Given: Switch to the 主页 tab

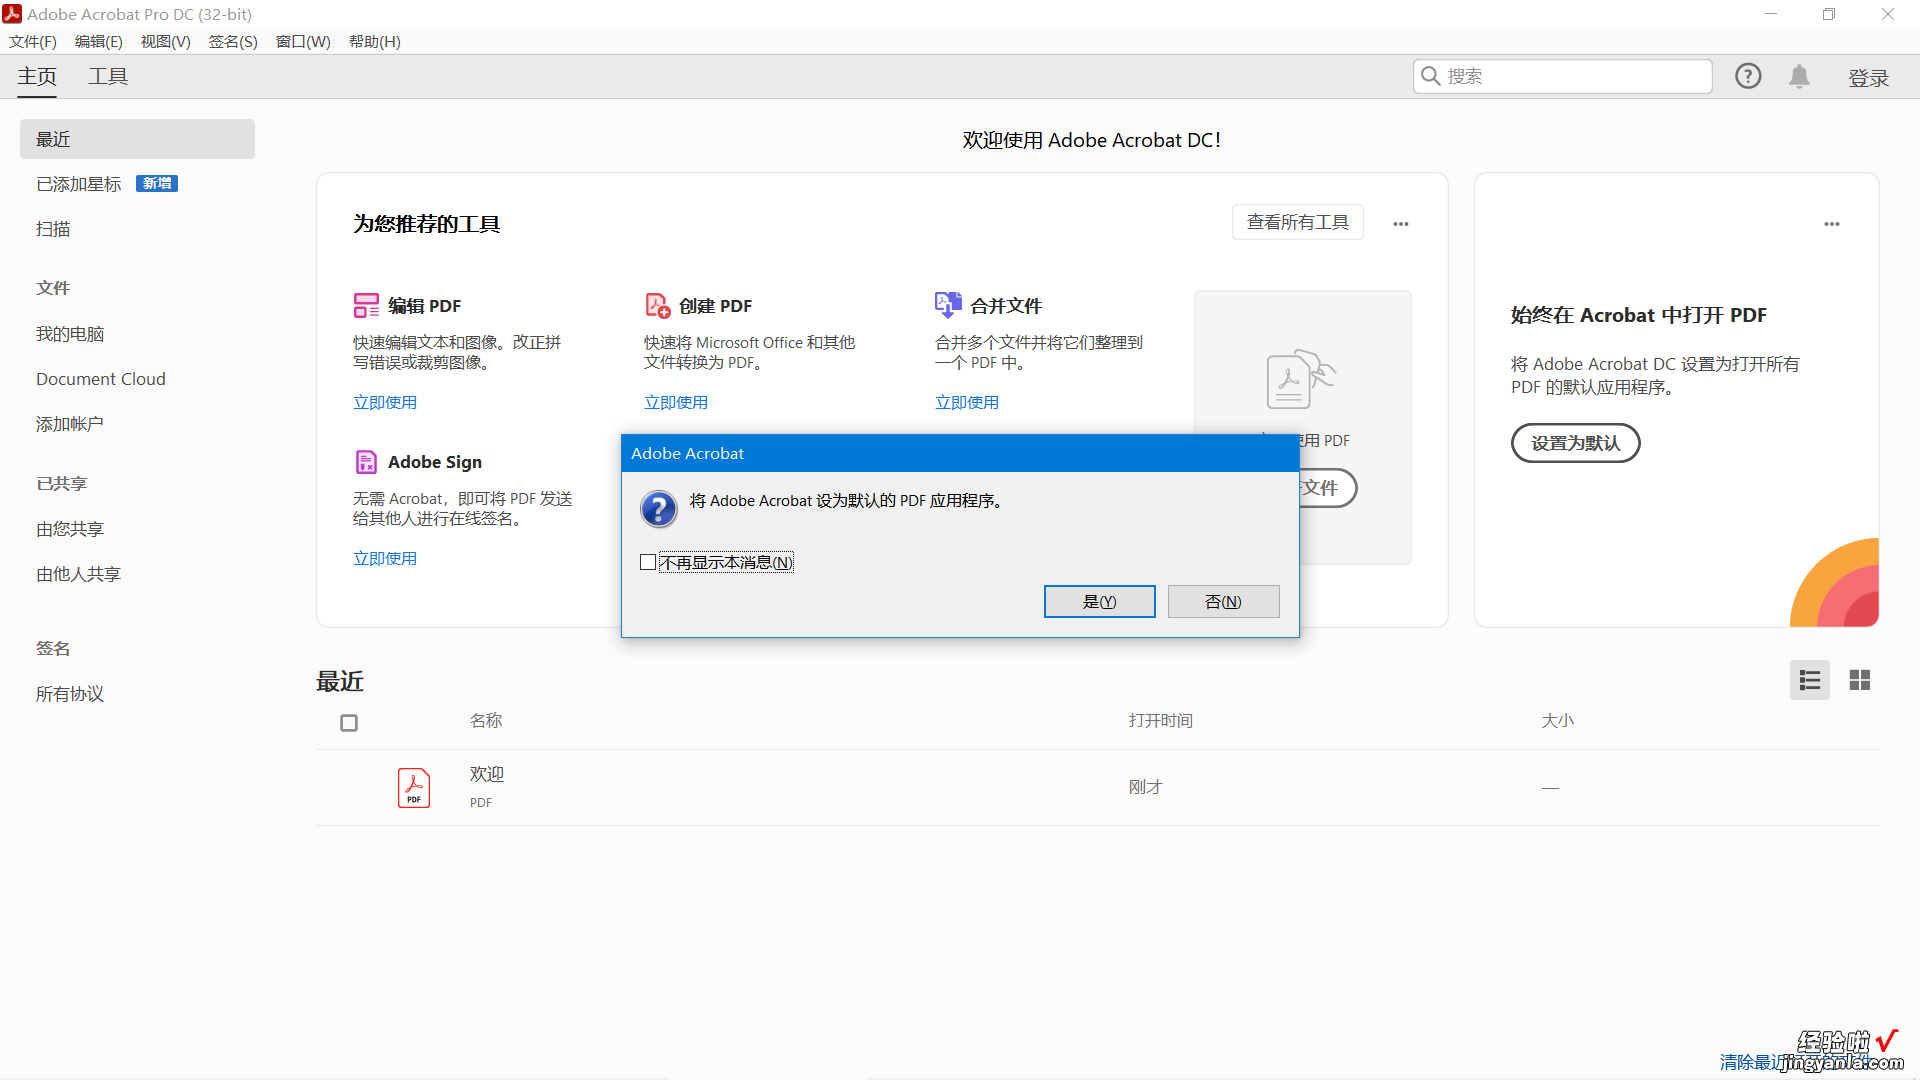Looking at the screenshot, I should 37,76.
